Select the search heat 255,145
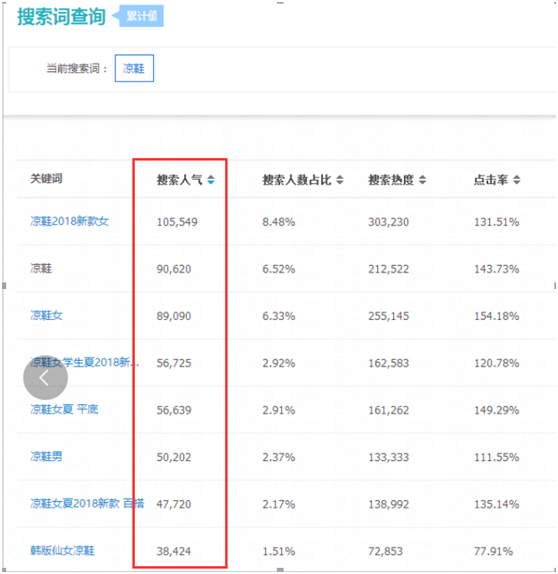 [x=388, y=316]
